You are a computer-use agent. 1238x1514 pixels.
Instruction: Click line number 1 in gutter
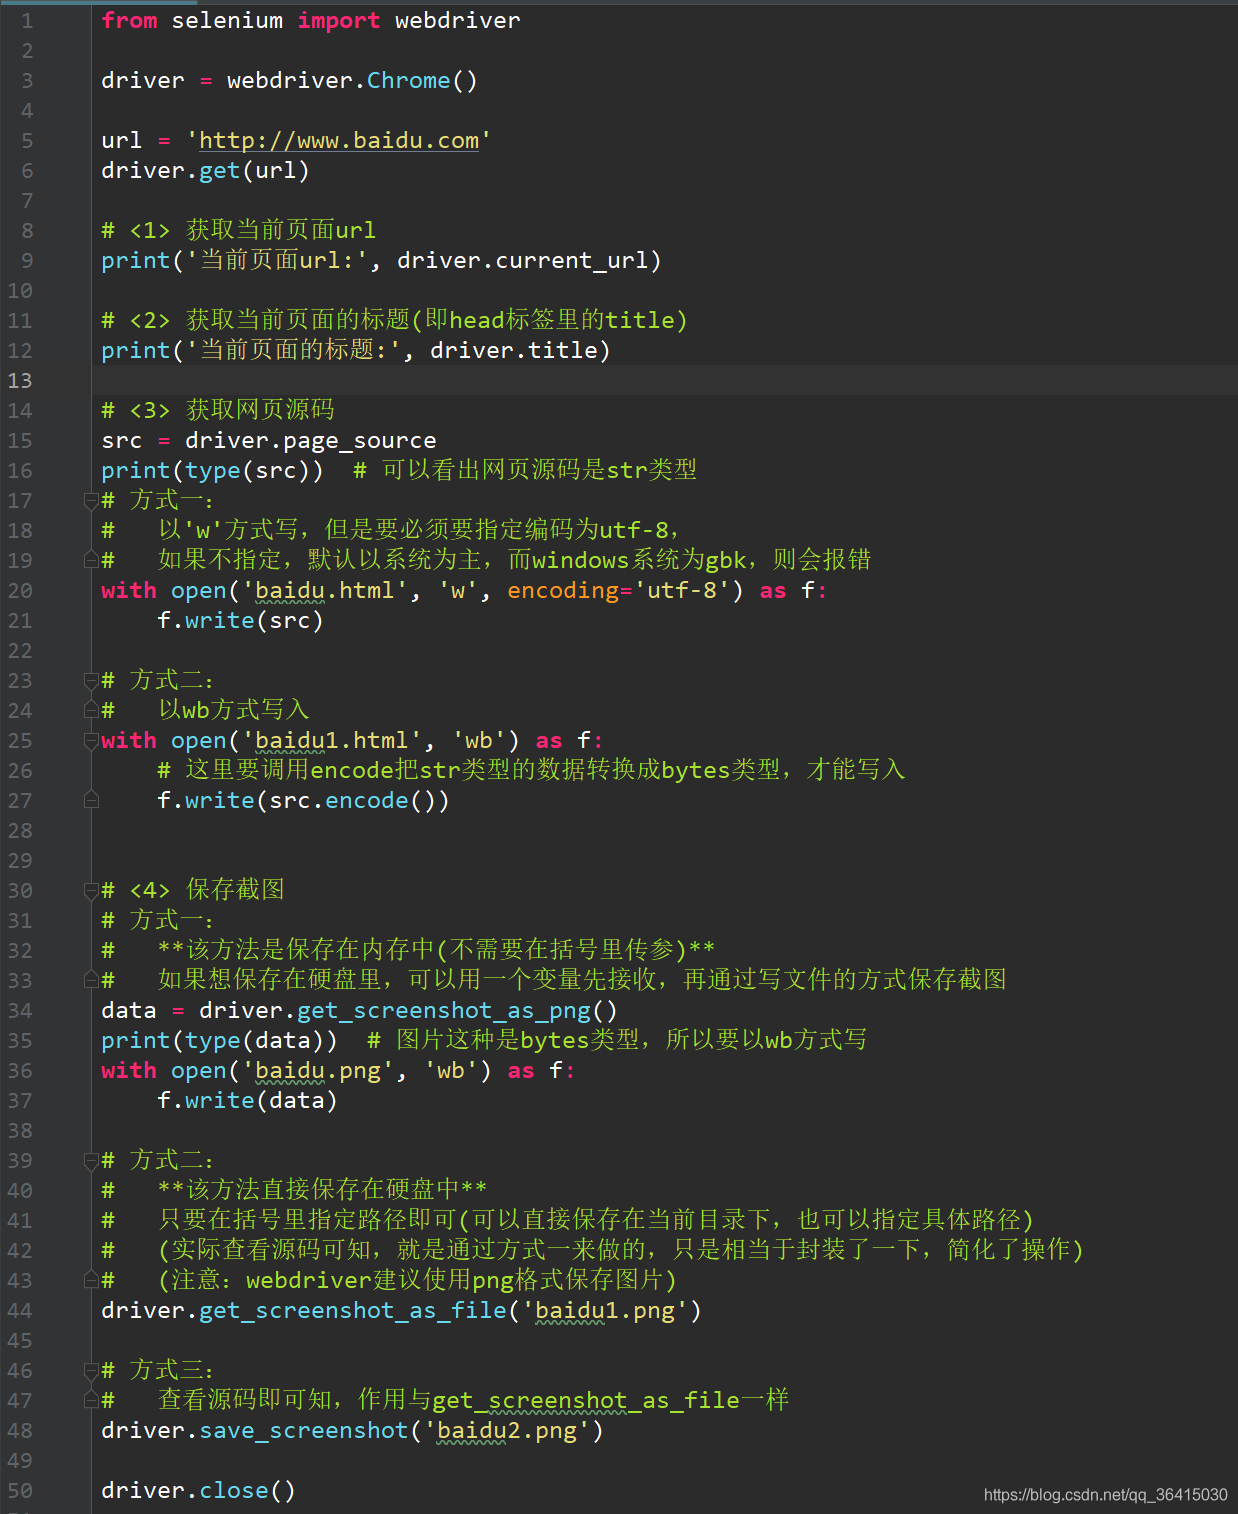point(27,20)
